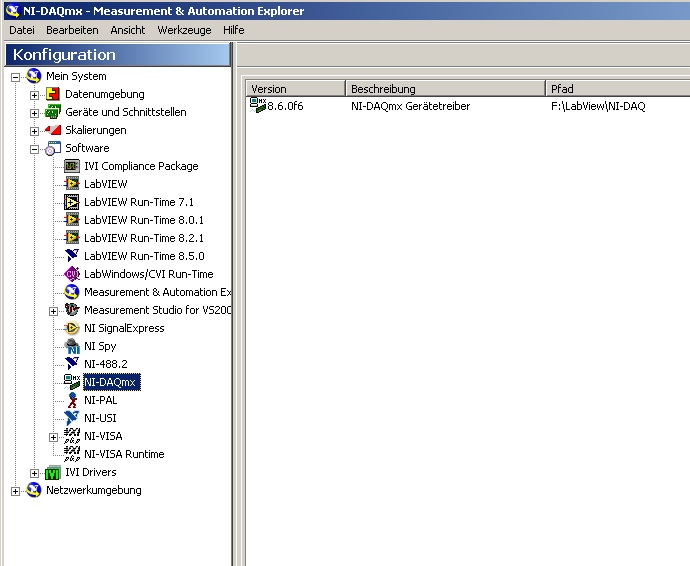
Task: Open the Hilfe menu
Action: [x=234, y=30]
